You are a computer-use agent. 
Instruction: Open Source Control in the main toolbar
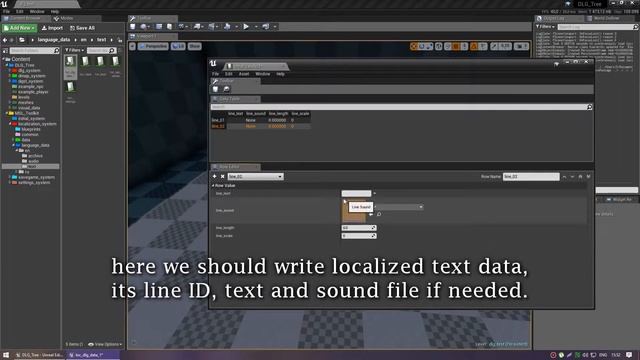143,27
